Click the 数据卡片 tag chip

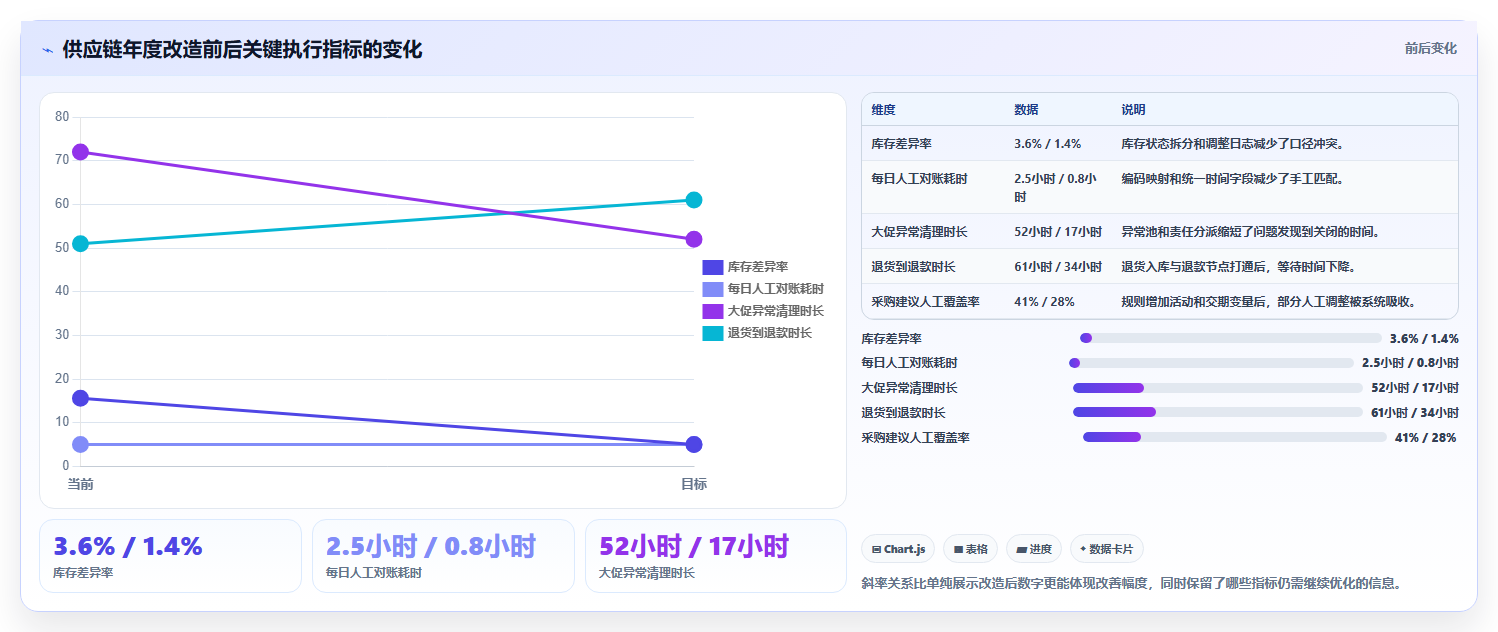(1107, 549)
